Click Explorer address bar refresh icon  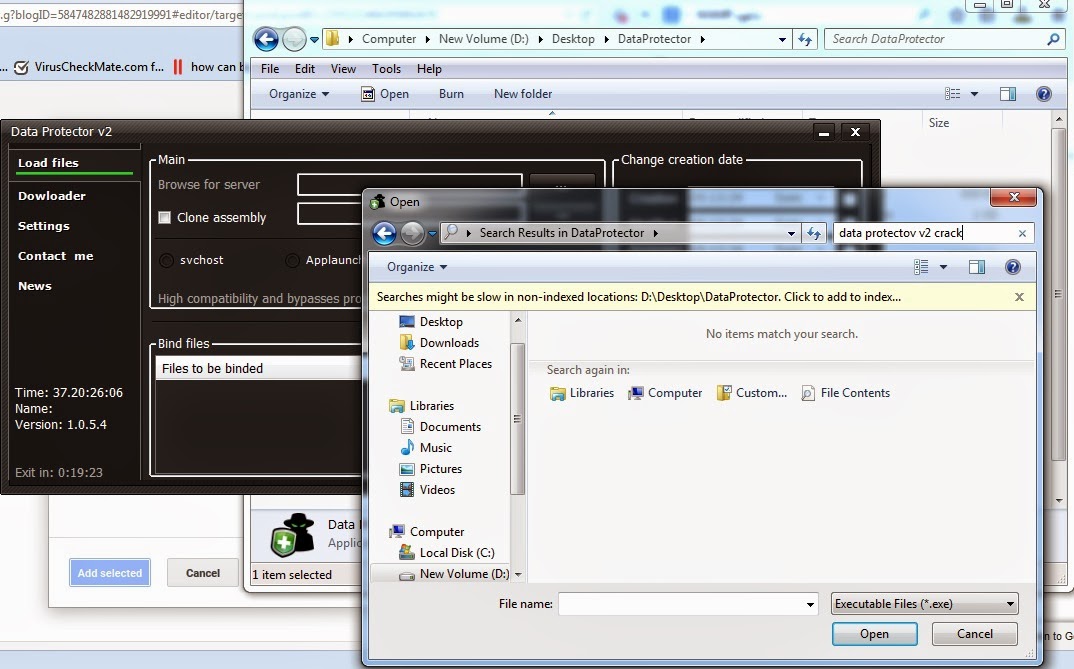point(805,40)
